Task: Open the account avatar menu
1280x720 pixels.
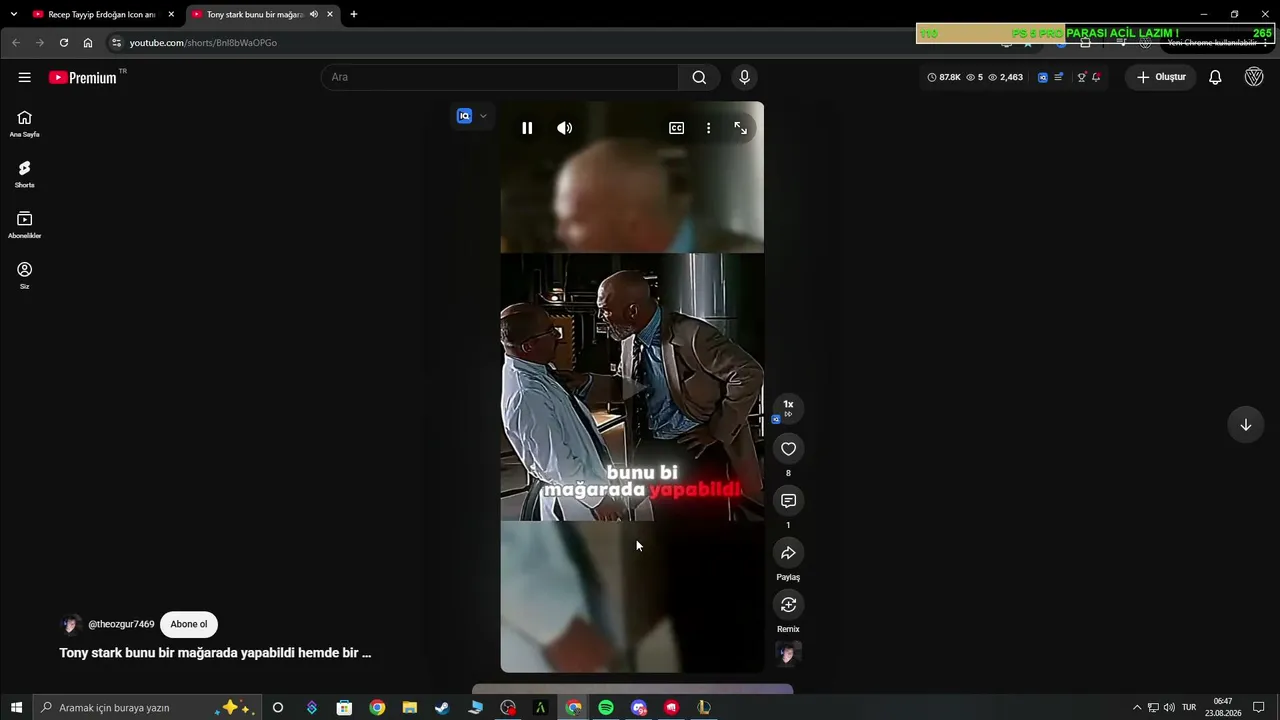Action: click(1254, 77)
